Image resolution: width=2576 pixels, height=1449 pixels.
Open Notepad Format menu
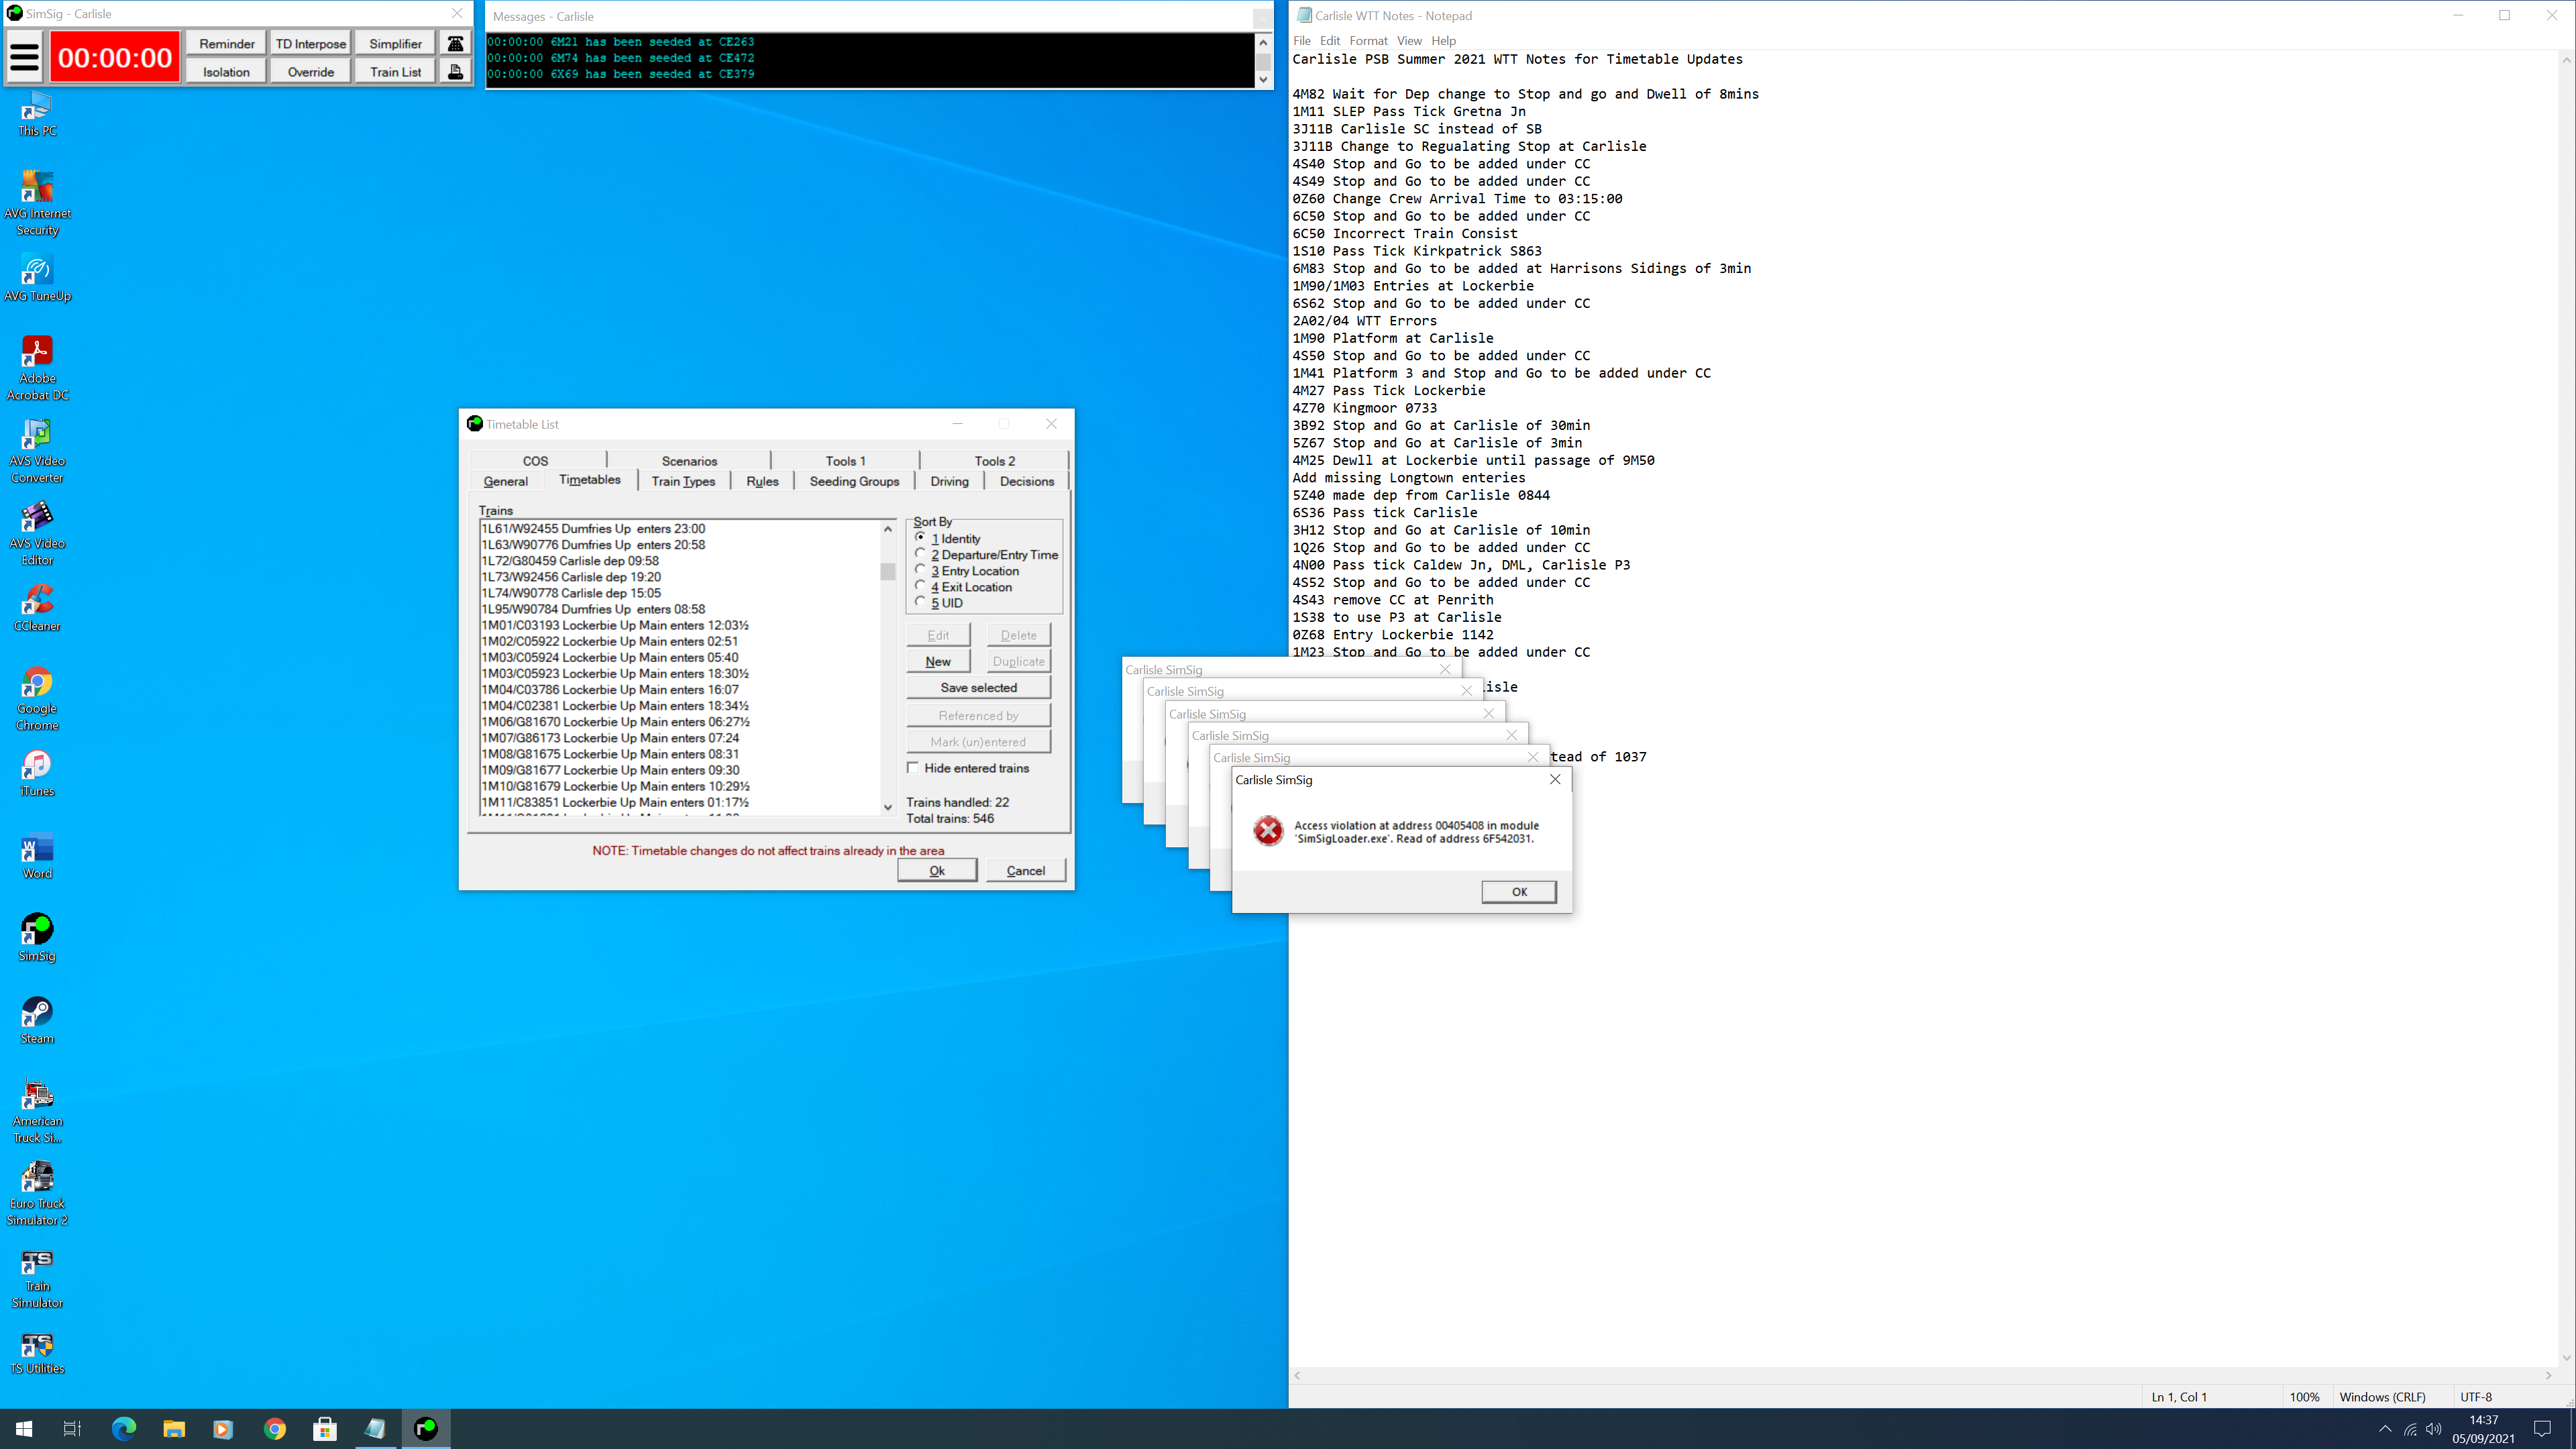tap(1368, 40)
